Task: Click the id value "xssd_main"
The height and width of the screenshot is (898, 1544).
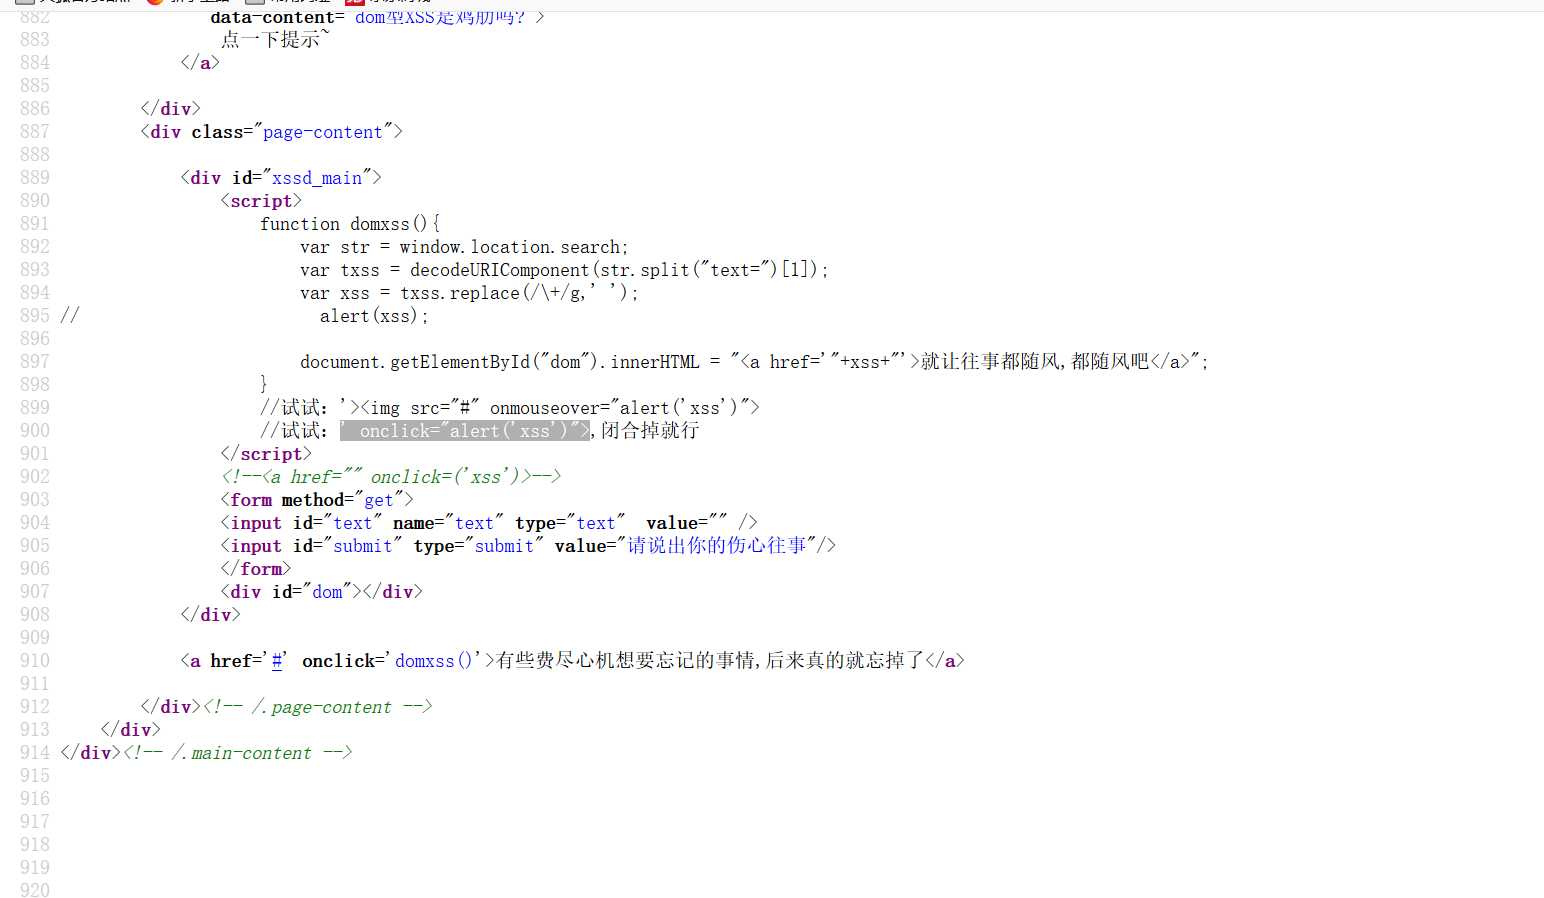Action: click(317, 178)
